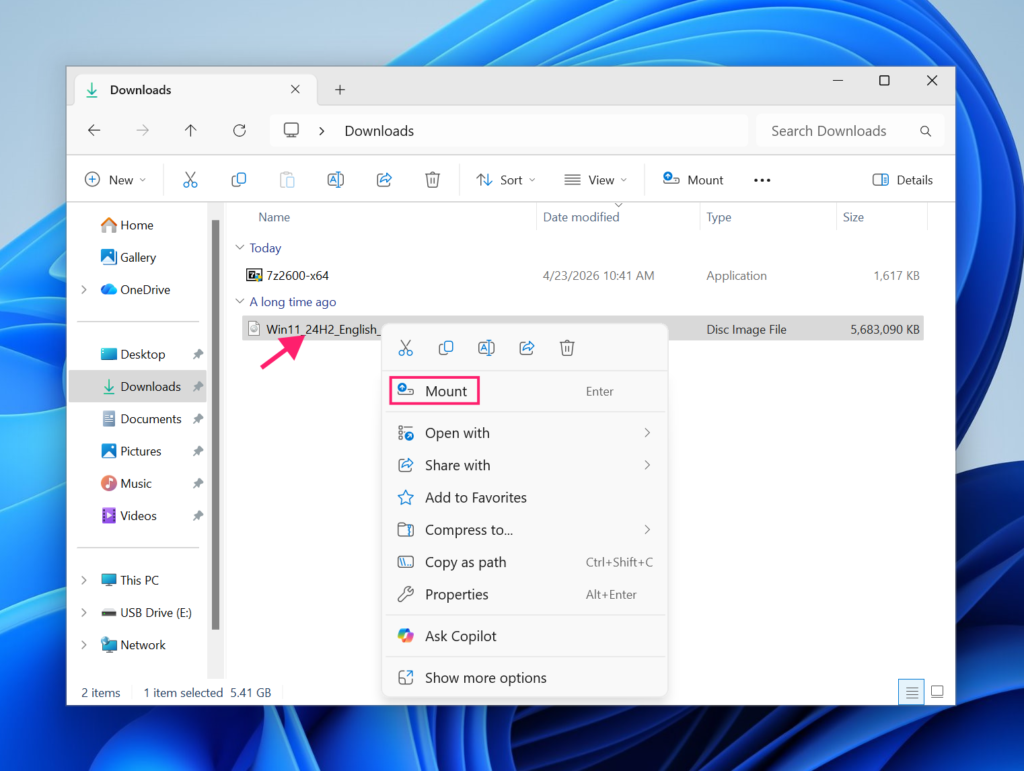The image size is (1024, 771).
Task: Open the View dropdown
Action: [596, 180]
